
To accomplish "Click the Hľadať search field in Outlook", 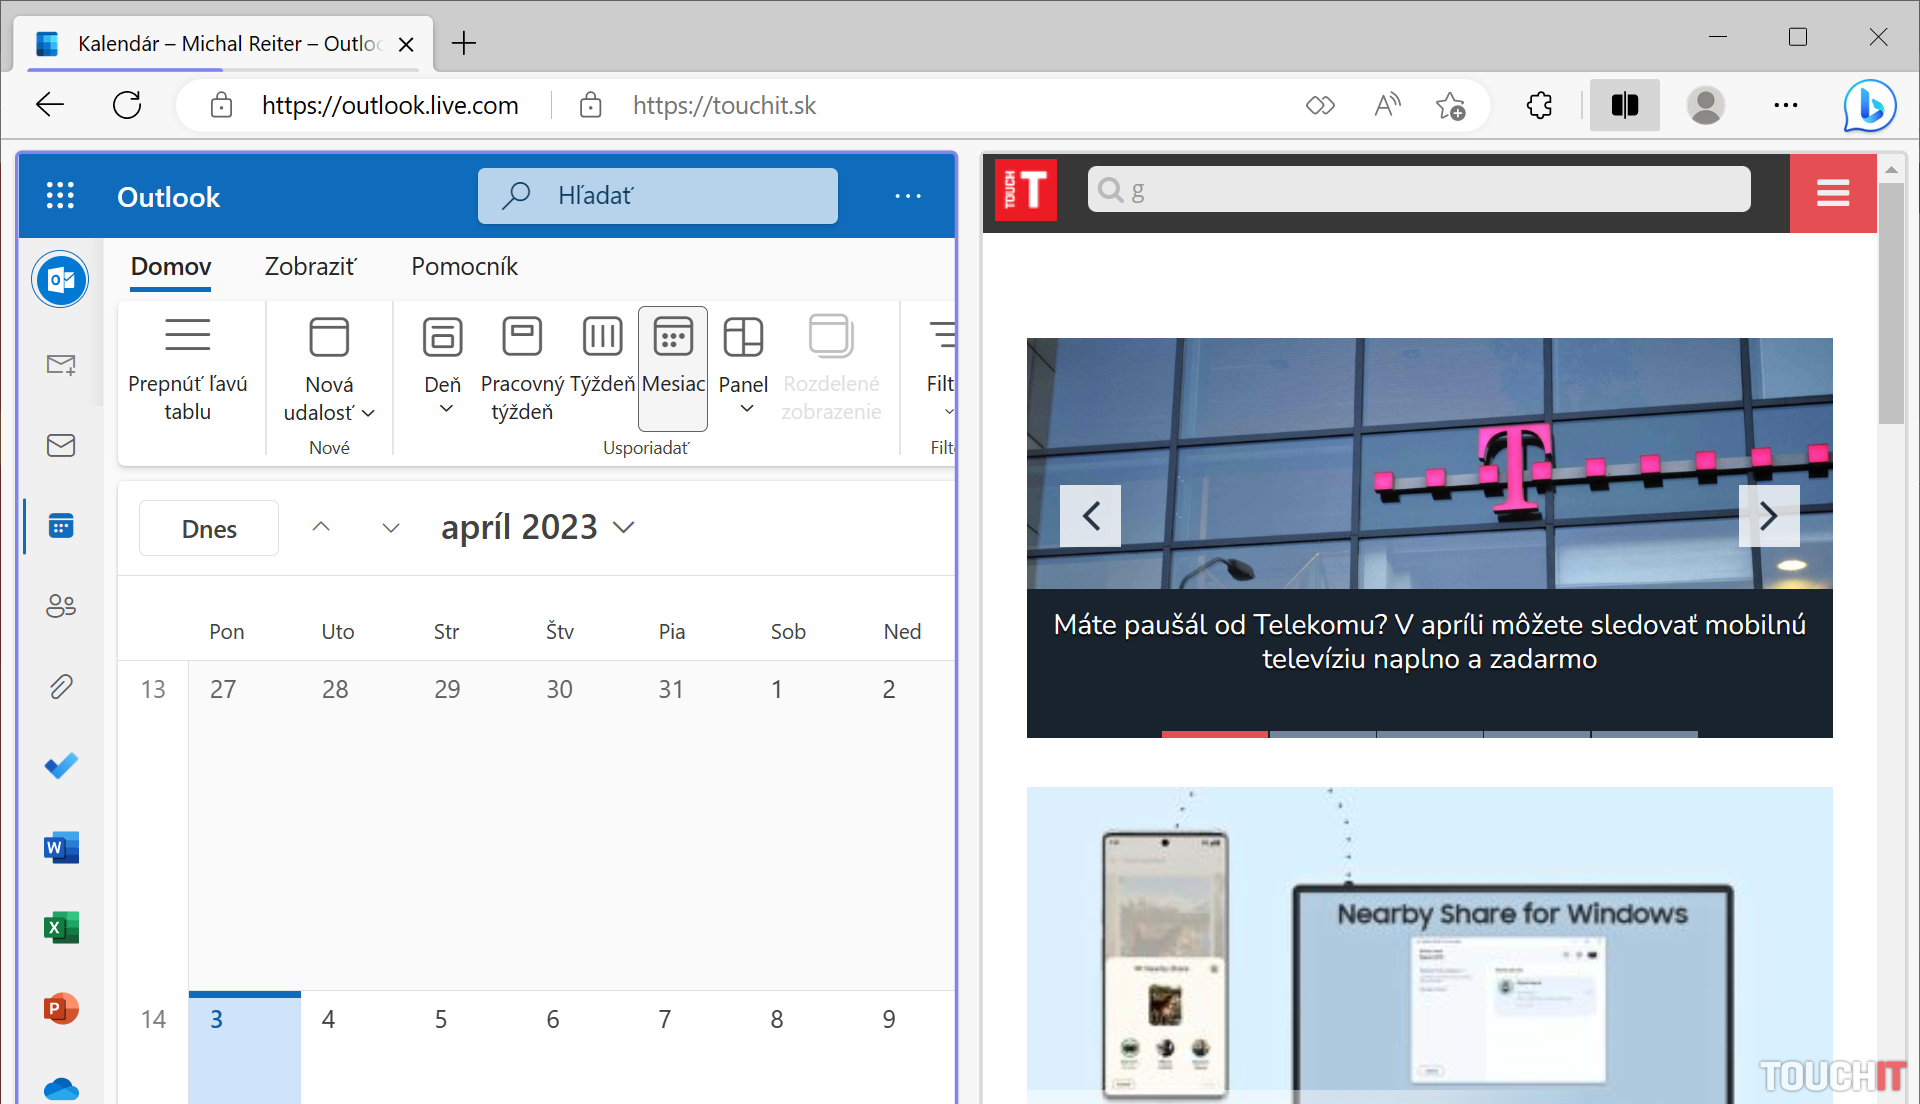I will coord(657,196).
